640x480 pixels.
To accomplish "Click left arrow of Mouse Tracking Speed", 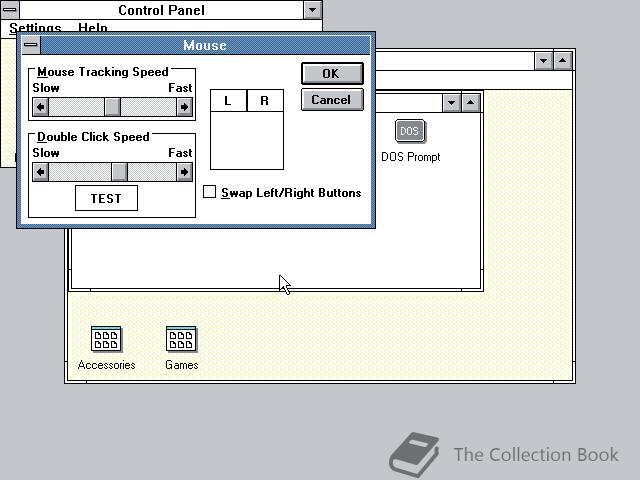I will point(40,107).
